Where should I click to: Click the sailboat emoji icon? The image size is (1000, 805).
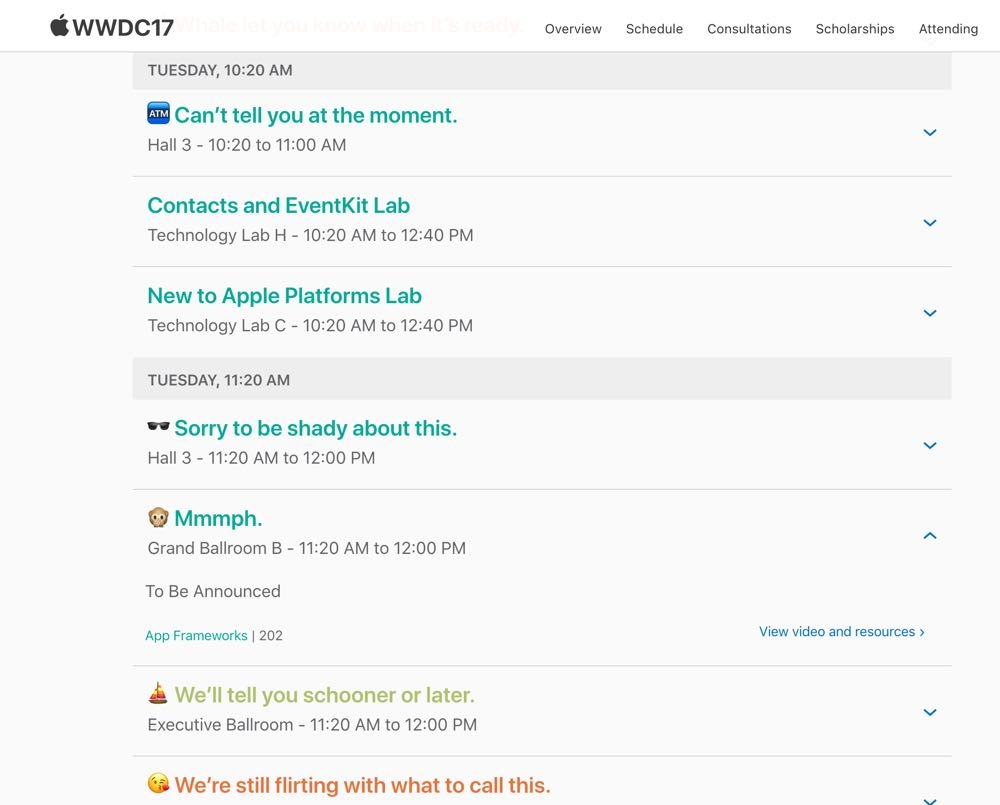point(158,693)
